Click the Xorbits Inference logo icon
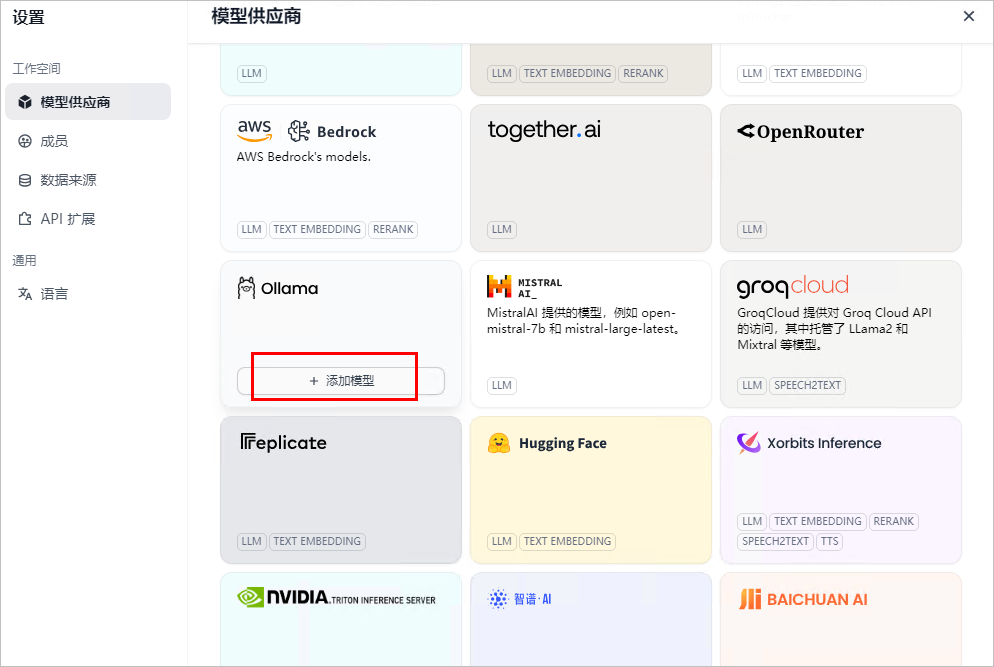This screenshot has width=994, height=667. [x=749, y=443]
